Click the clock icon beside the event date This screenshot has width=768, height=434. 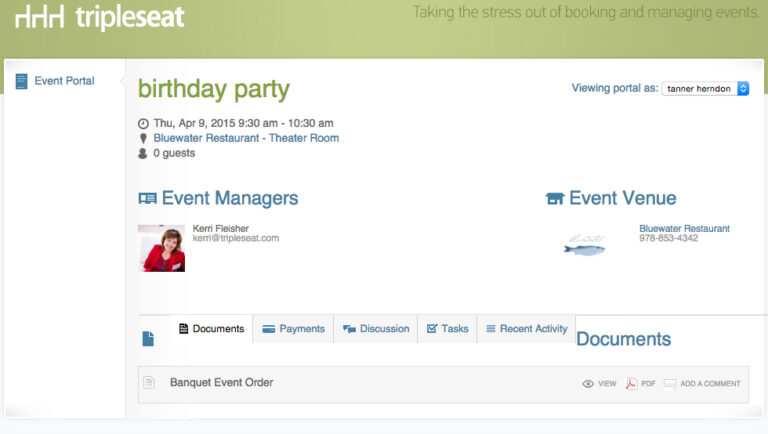tap(143, 123)
